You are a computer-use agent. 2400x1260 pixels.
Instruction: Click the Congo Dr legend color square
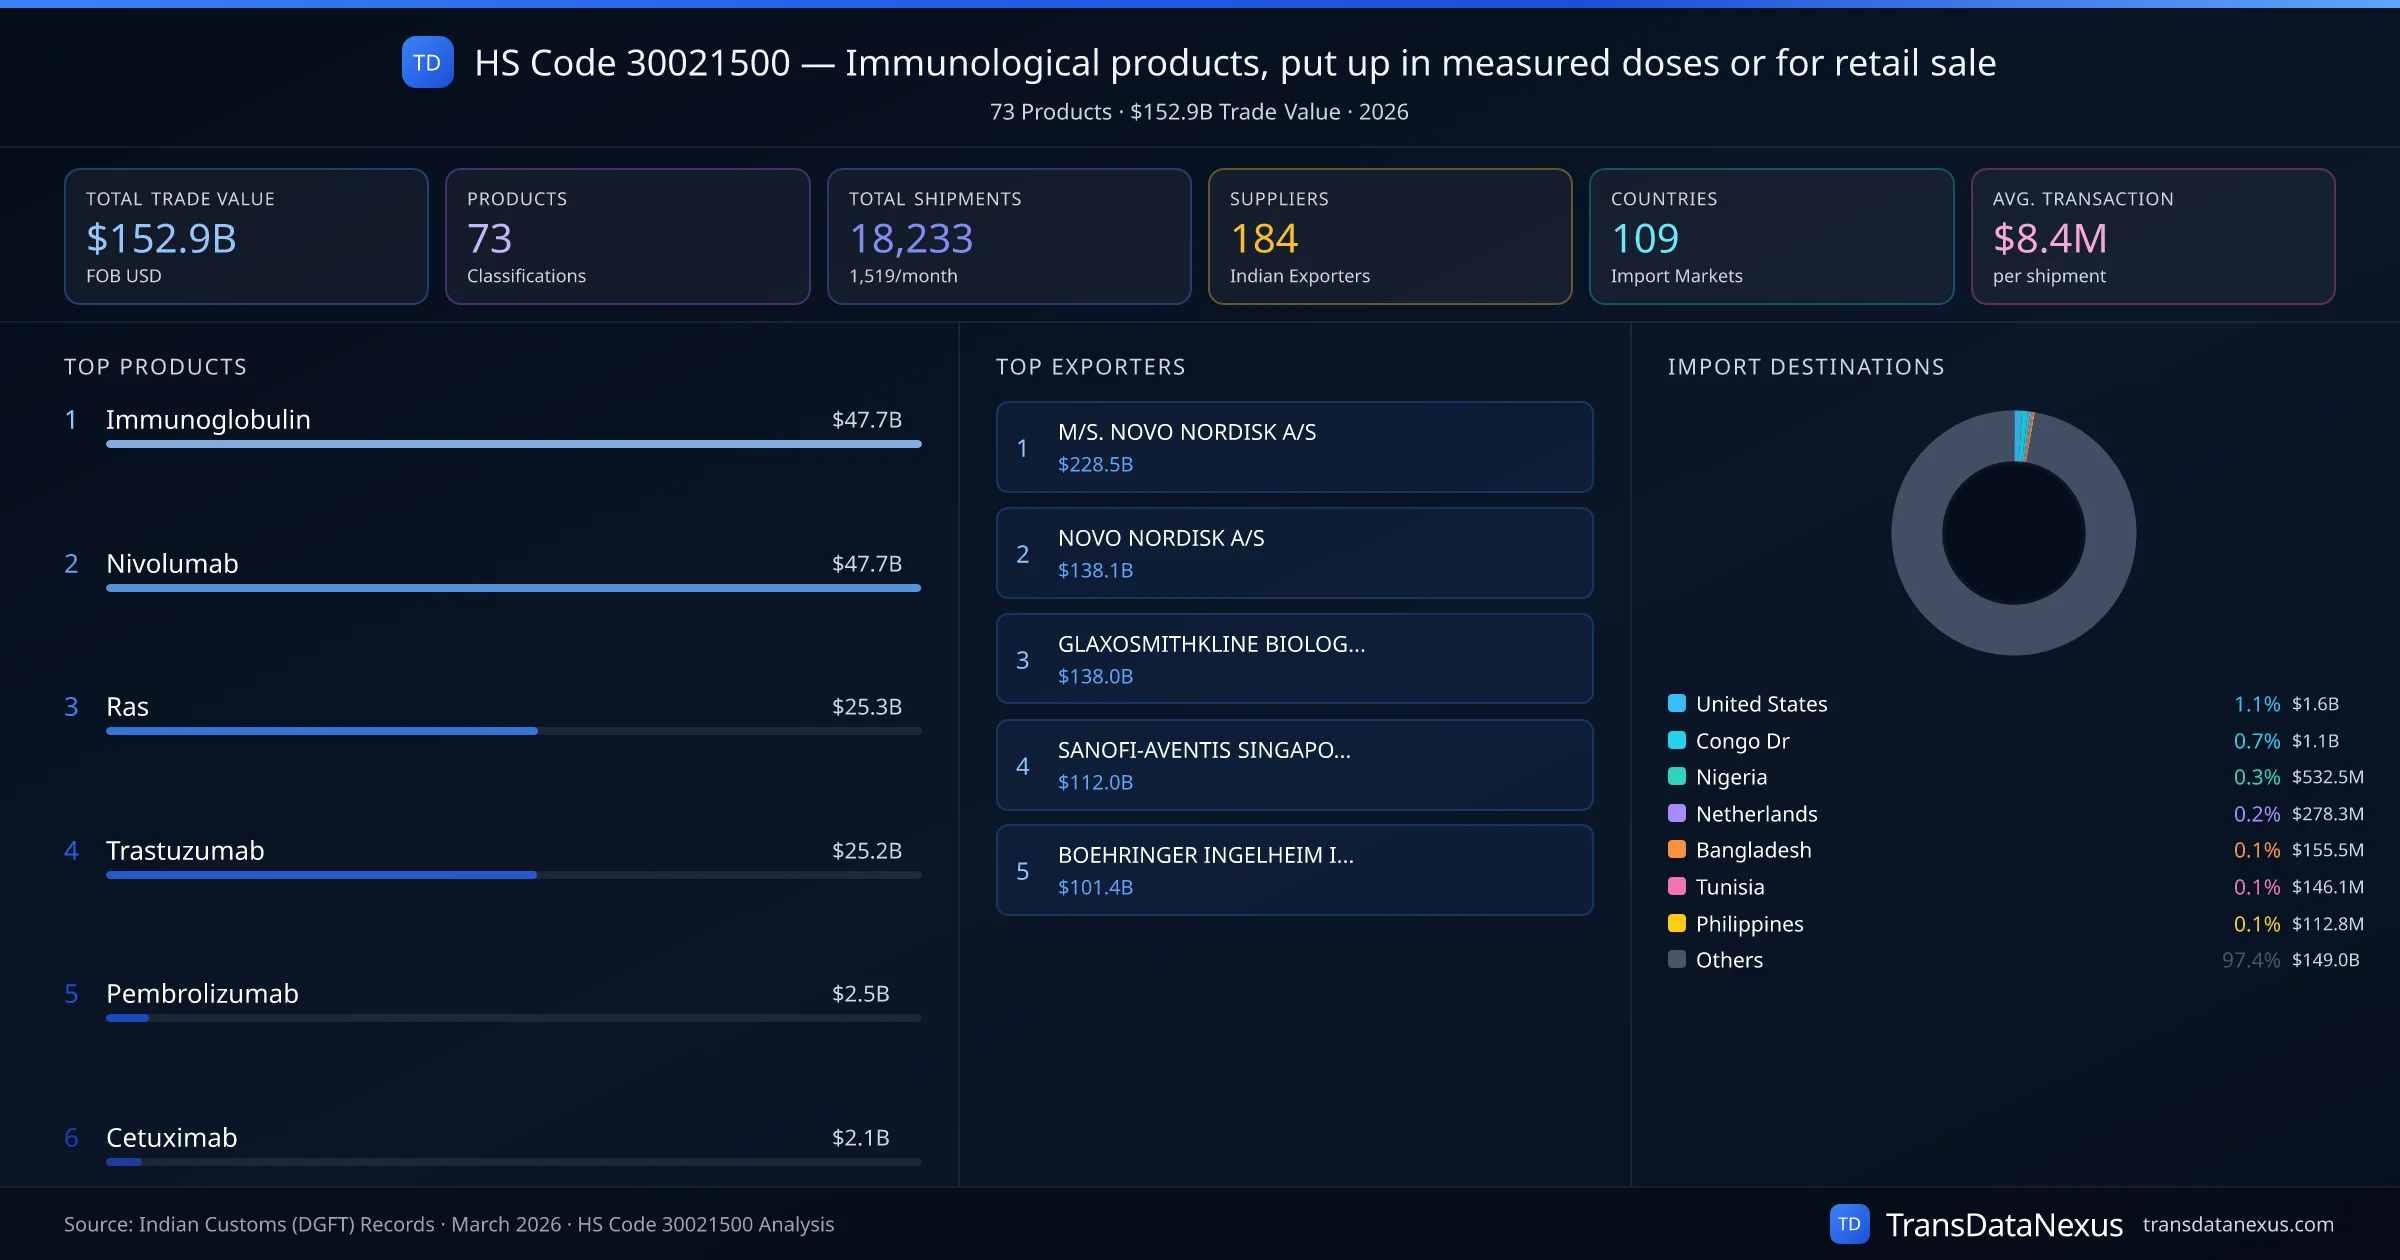pyautogui.click(x=1677, y=740)
